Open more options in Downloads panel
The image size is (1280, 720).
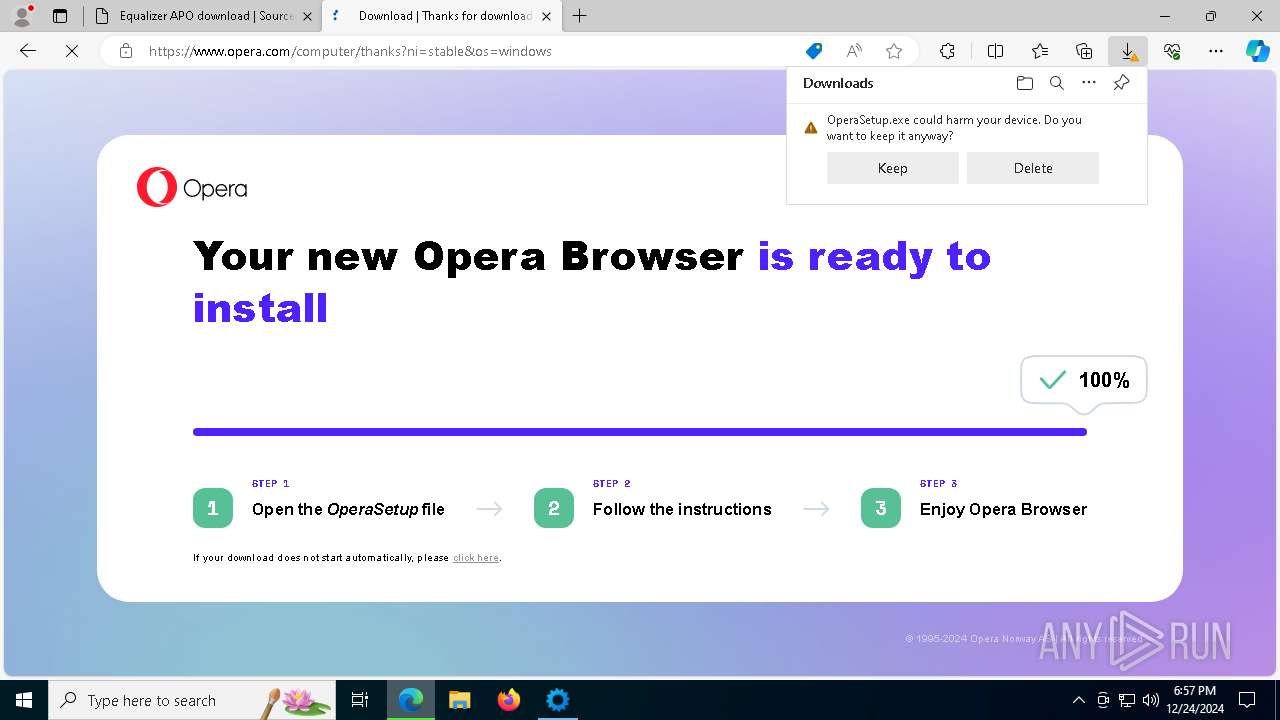tap(1089, 83)
